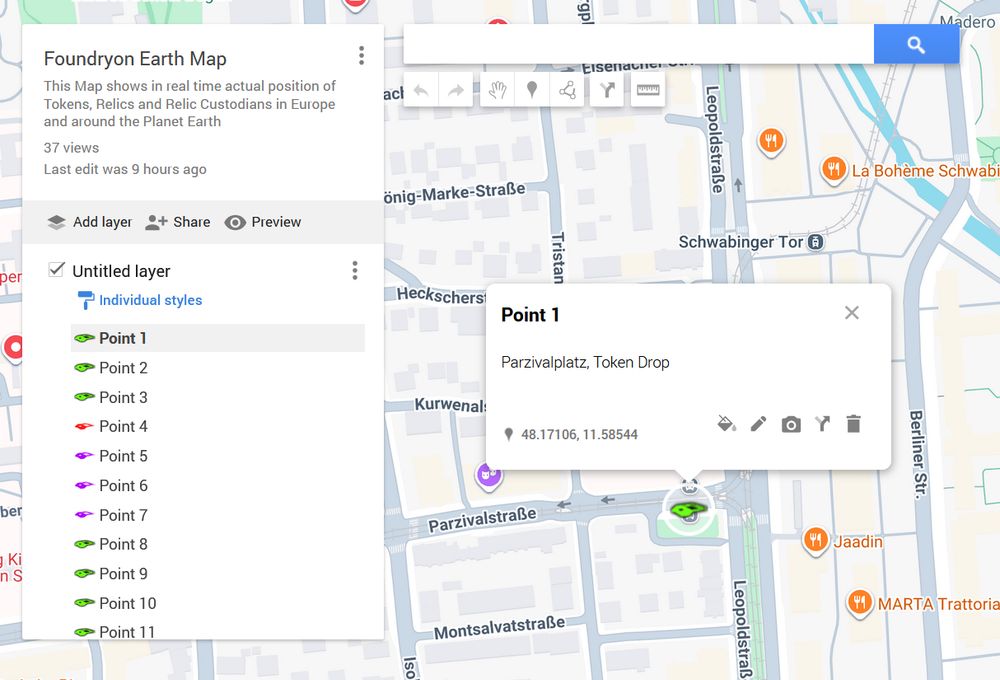
Task: Click the blue search button
Action: (x=916, y=44)
